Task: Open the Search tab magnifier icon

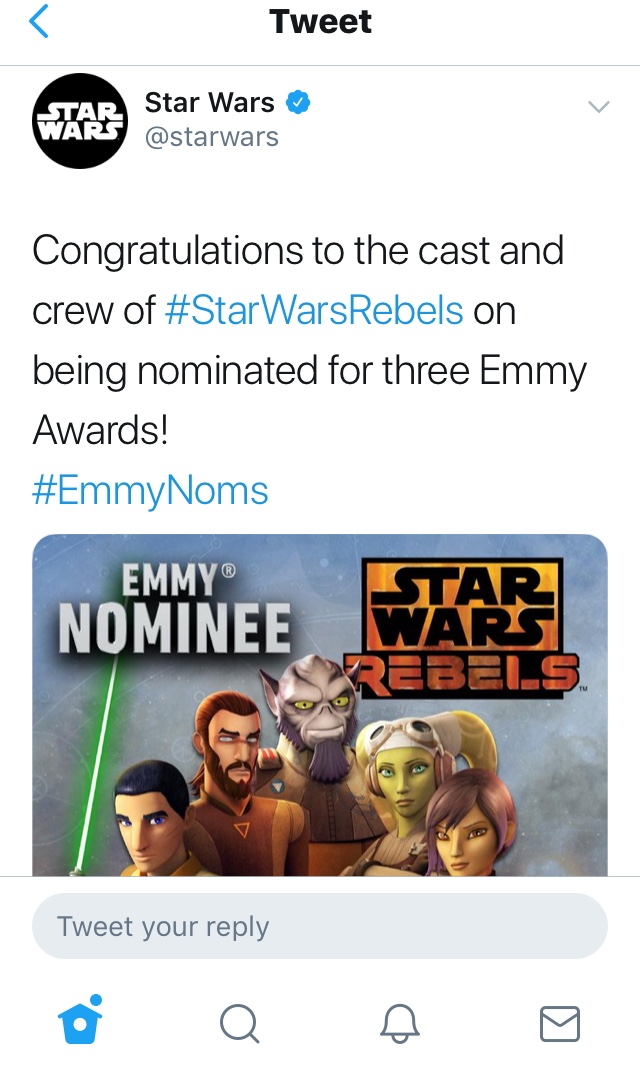Action: click(x=240, y=1023)
